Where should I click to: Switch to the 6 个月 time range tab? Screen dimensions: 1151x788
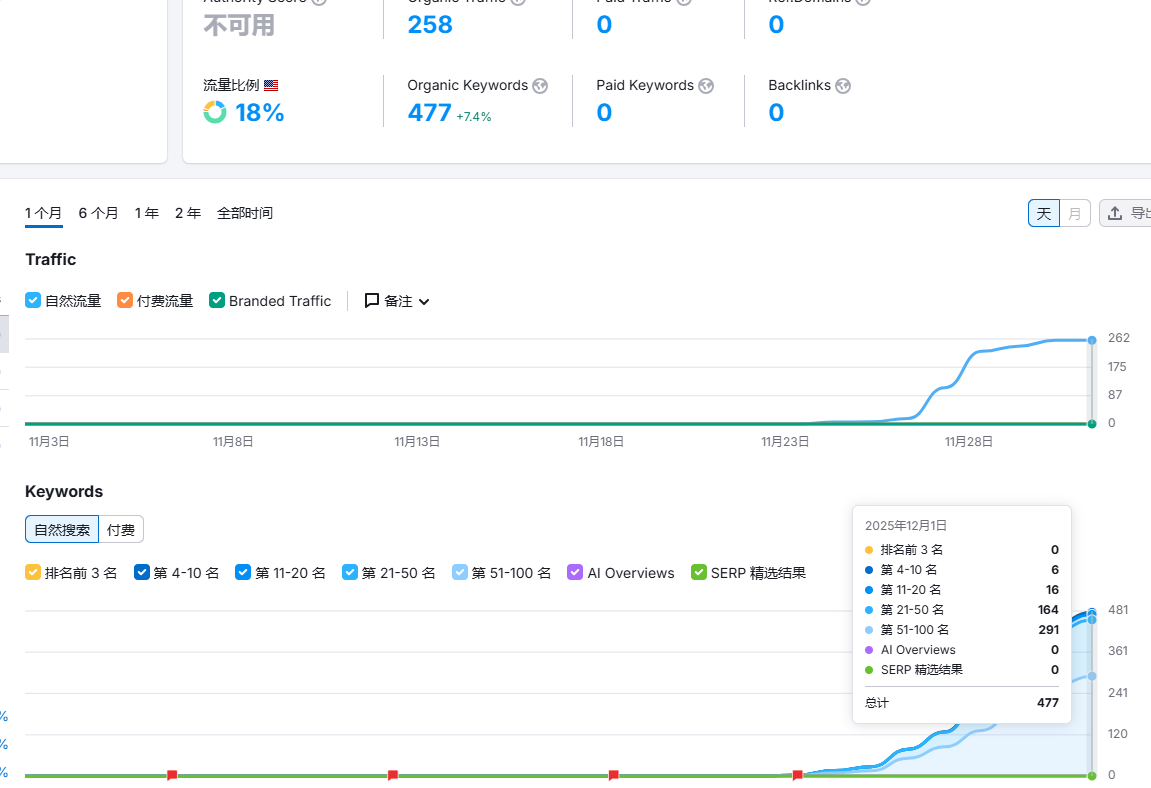click(x=98, y=213)
